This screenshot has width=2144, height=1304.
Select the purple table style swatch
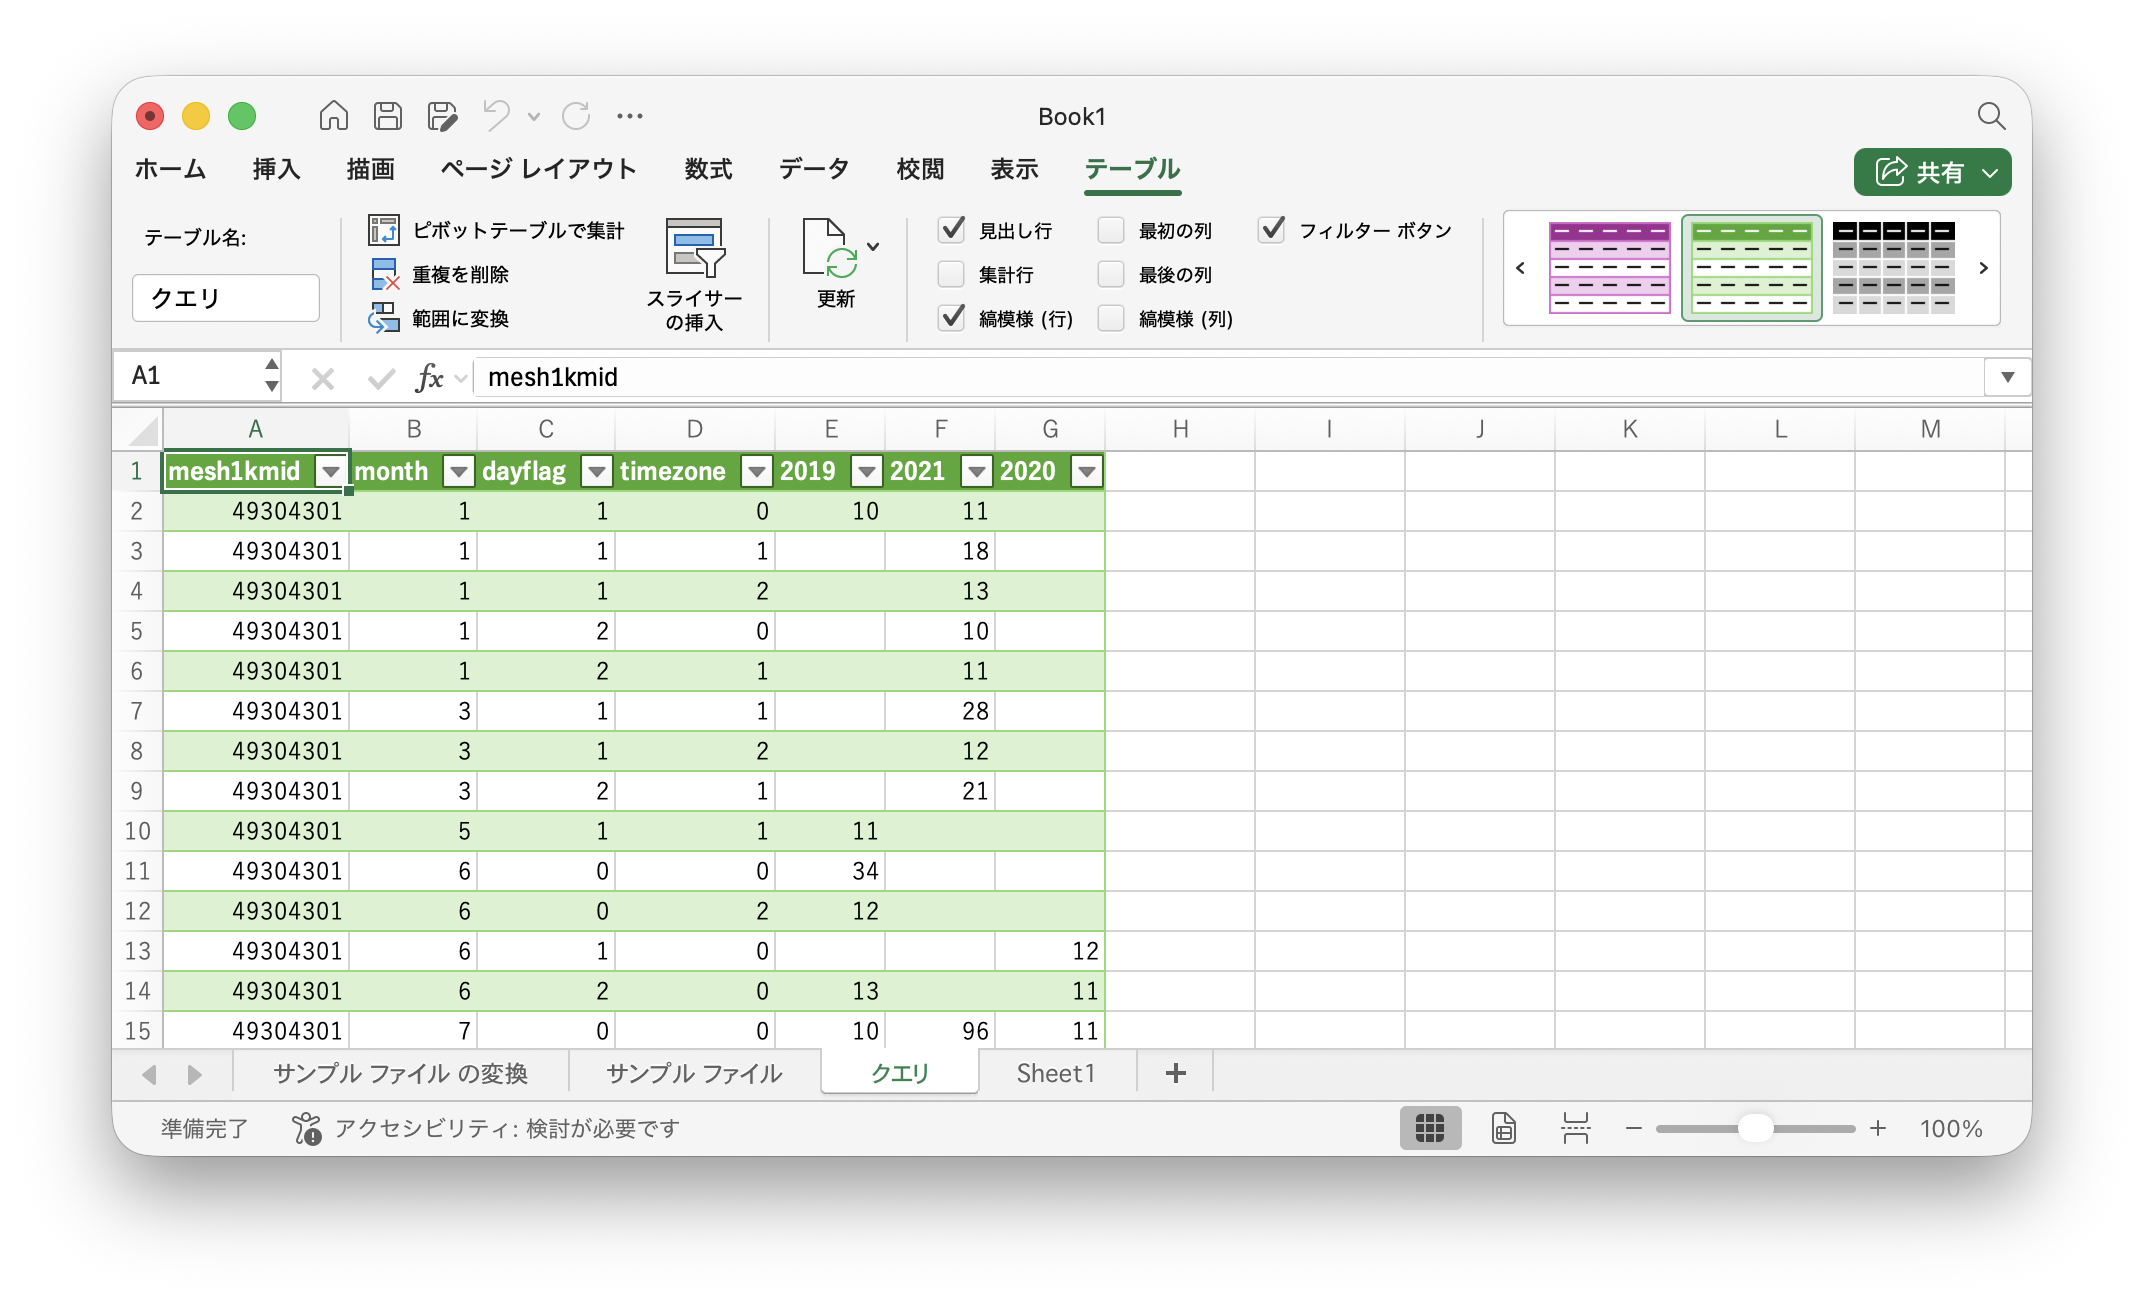tap(1609, 267)
